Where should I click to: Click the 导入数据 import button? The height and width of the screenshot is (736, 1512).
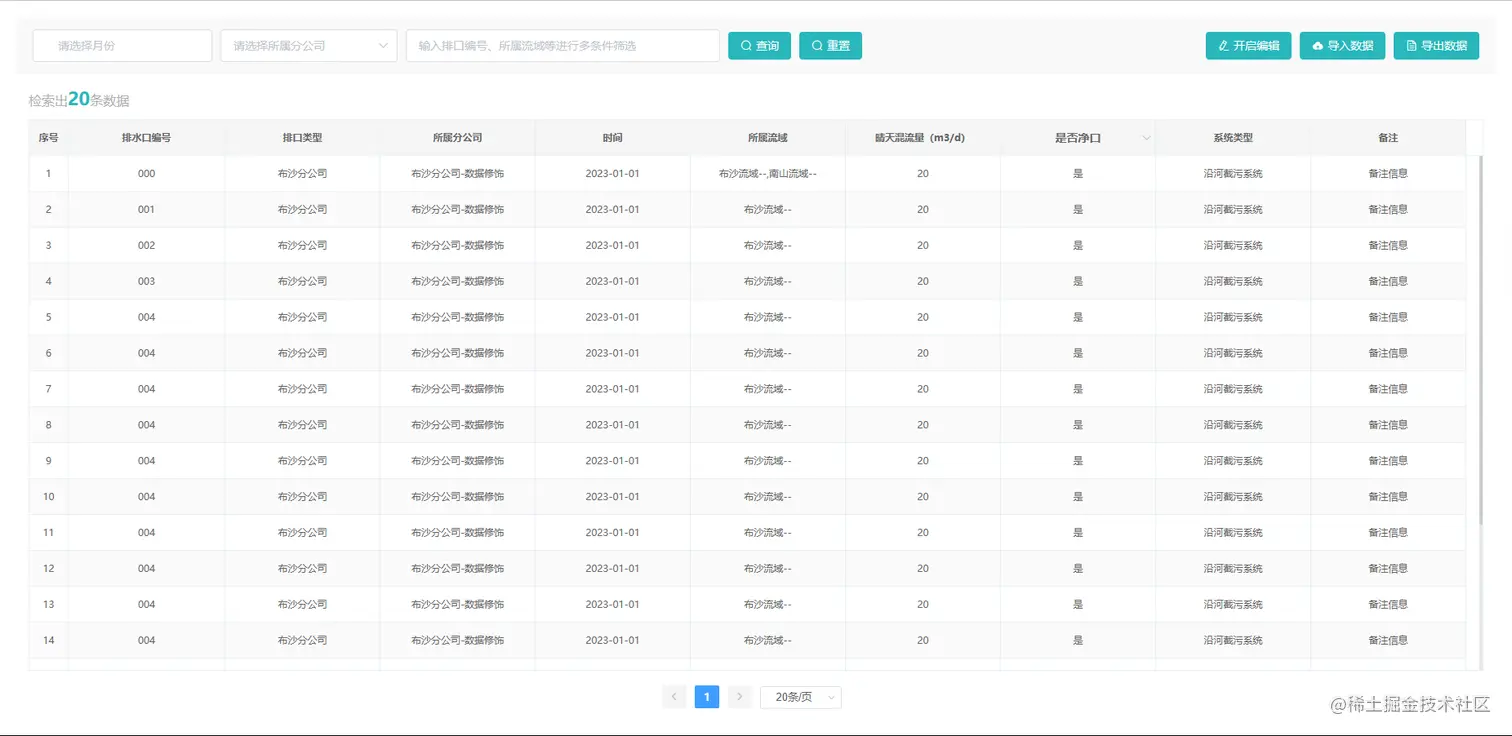click(1342, 46)
